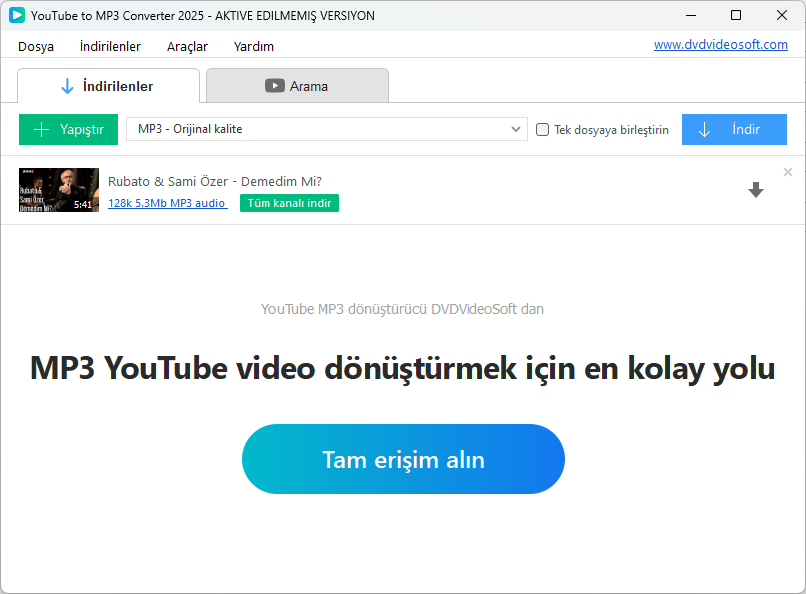Download the Rubato & Sami Özer track arrow icon
This screenshot has height=594, width=806.
pyautogui.click(x=756, y=190)
